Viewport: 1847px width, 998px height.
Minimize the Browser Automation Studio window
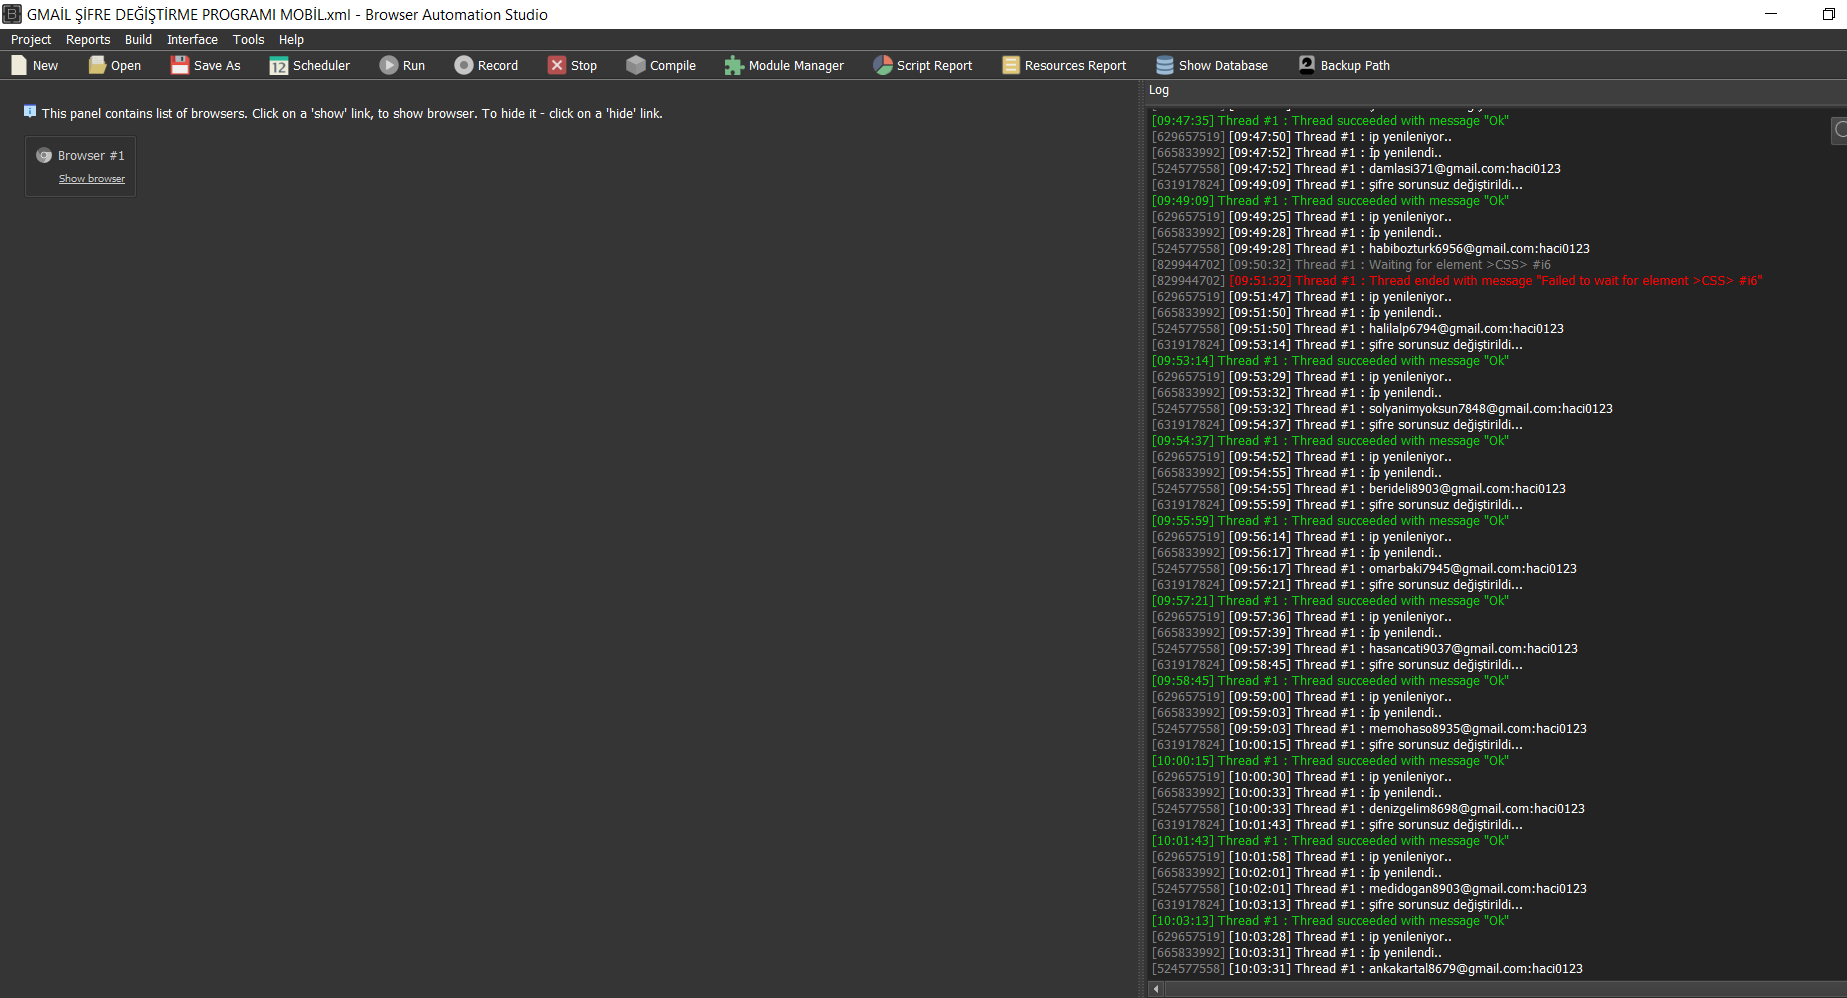[x=1771, y=14]
